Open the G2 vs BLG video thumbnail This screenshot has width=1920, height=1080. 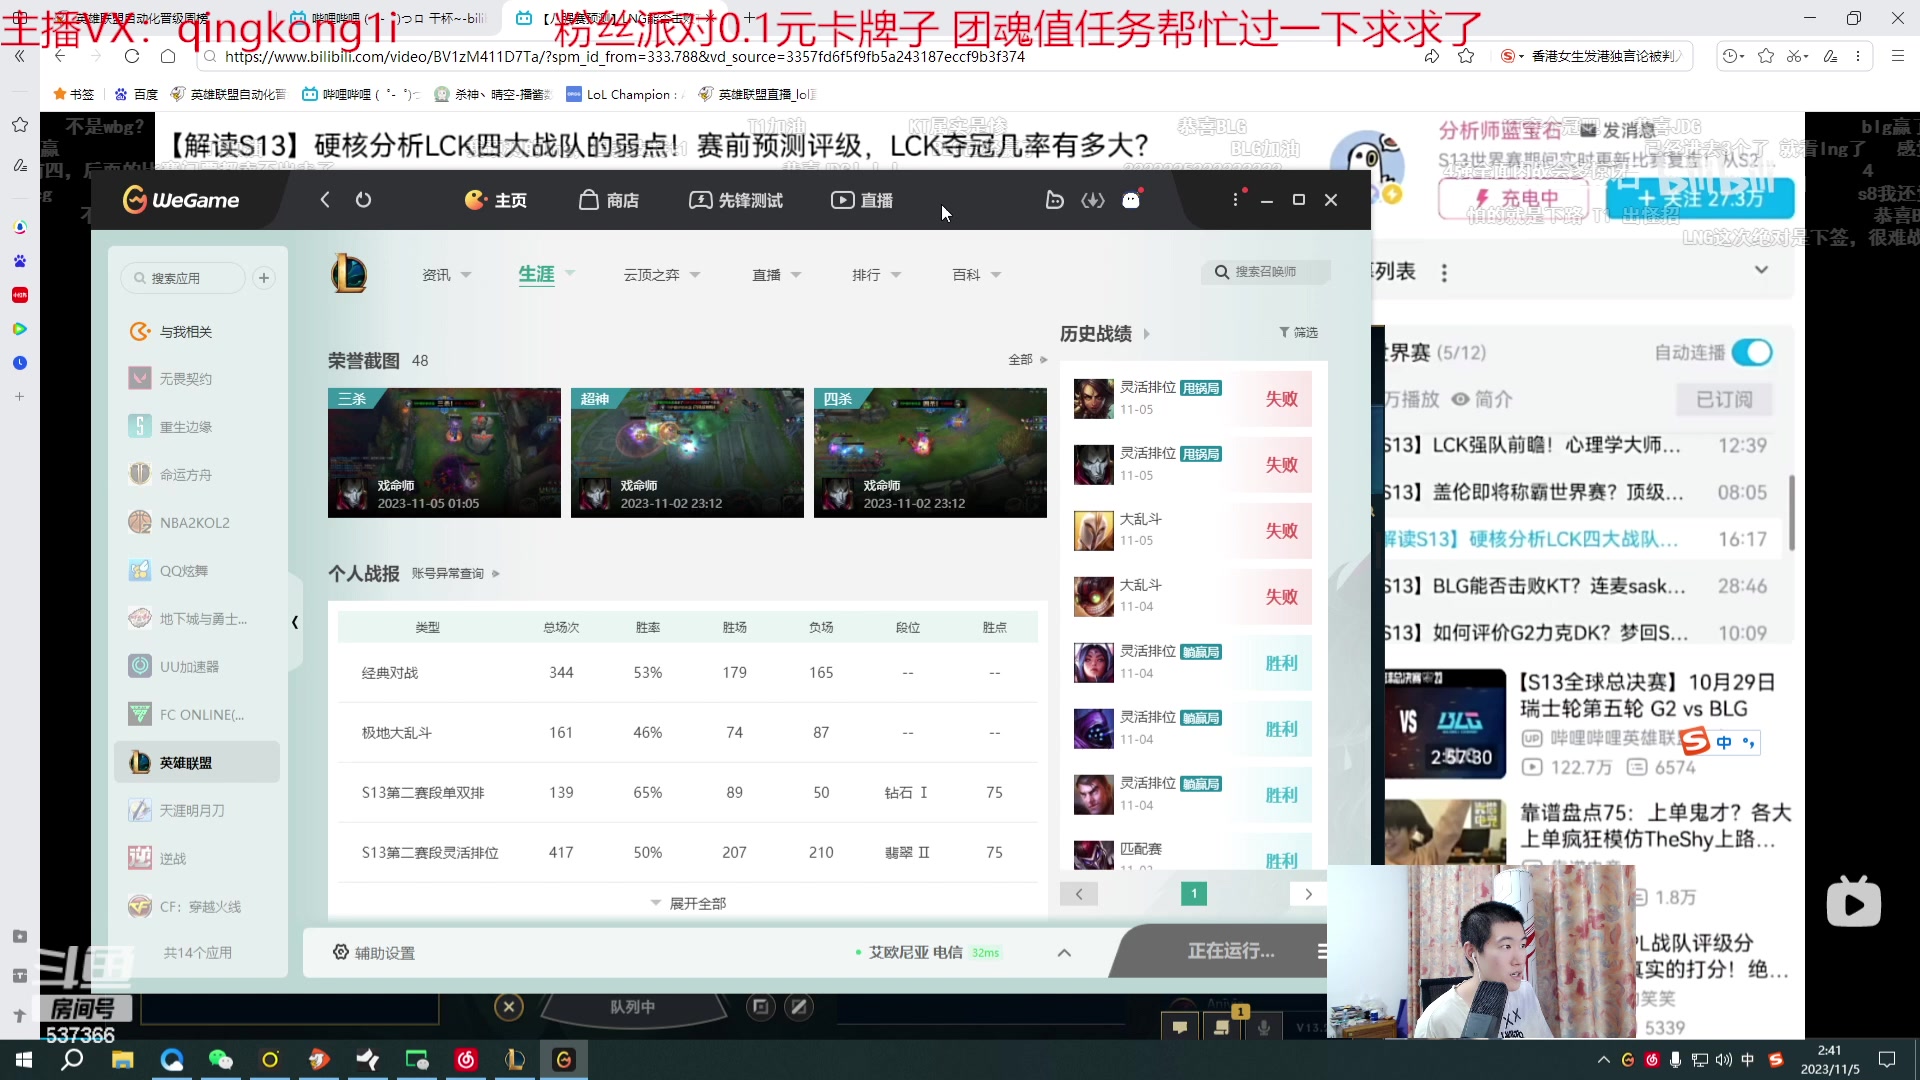coord(1445,724)
